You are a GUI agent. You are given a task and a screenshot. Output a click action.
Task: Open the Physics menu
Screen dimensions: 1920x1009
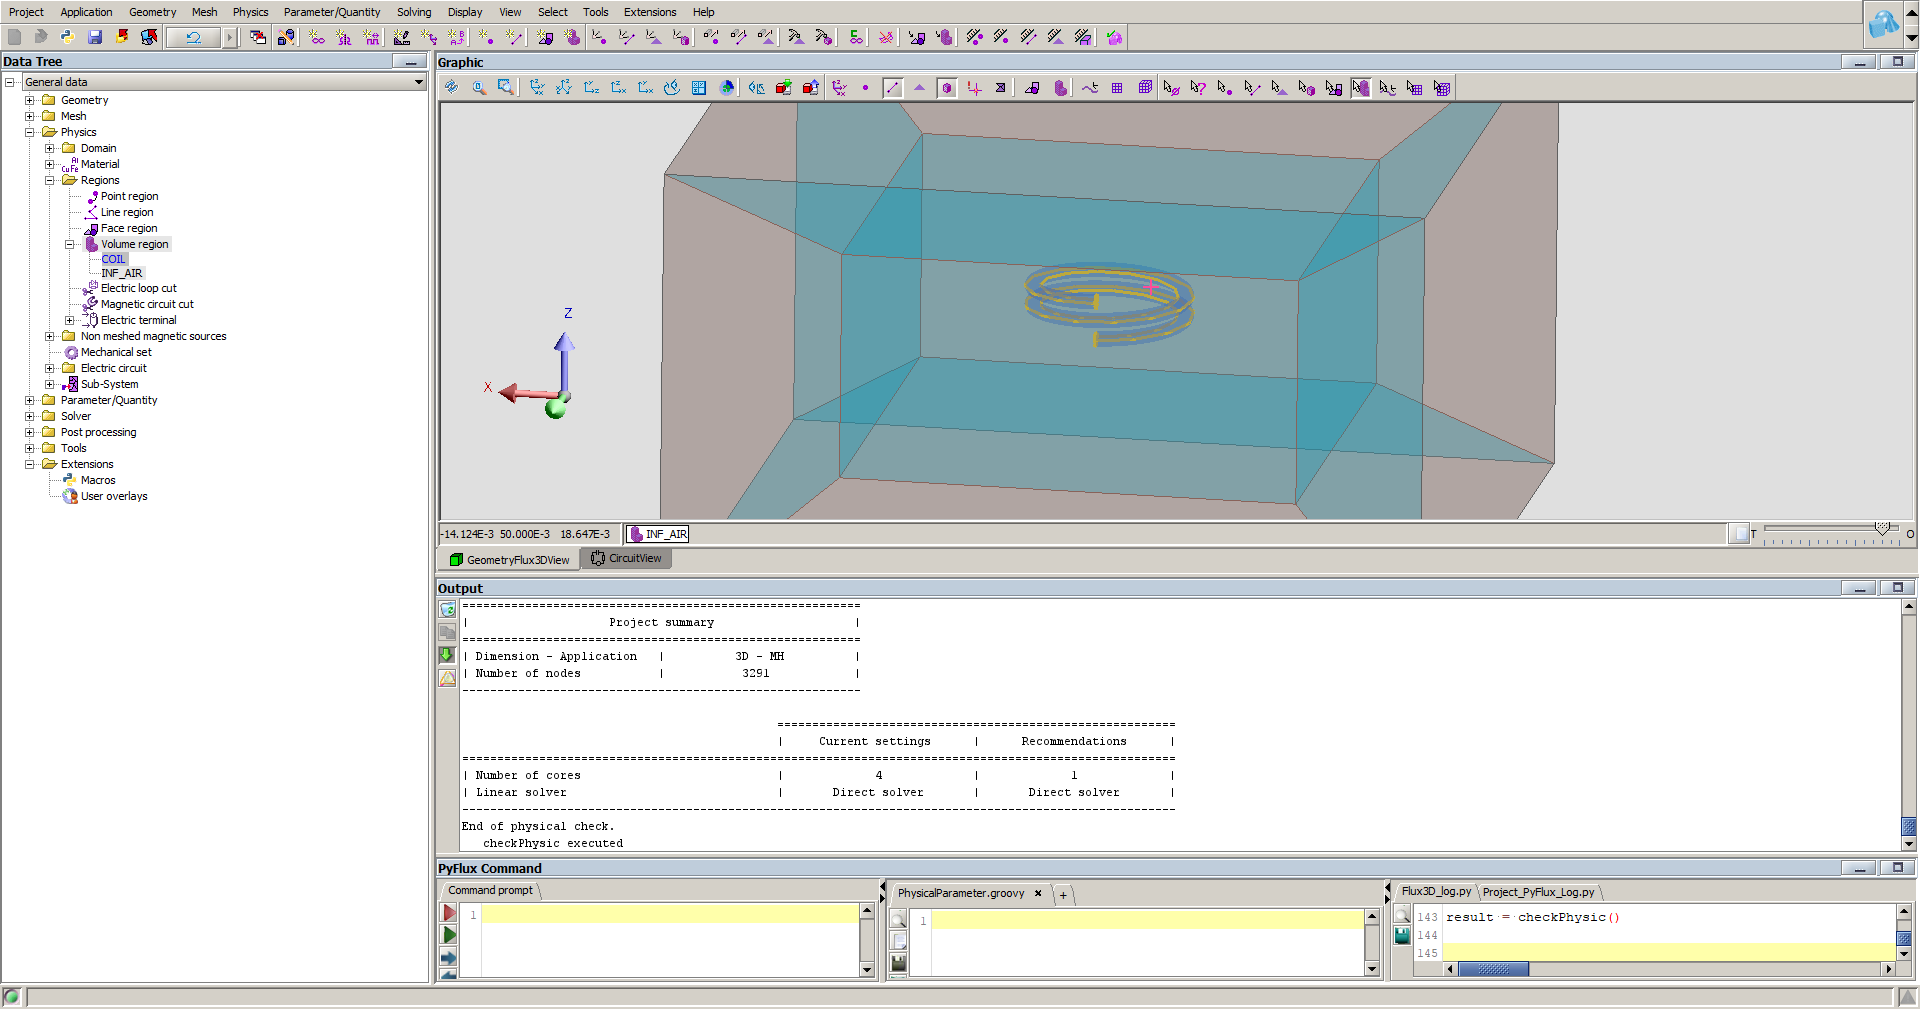pos(250,12)
